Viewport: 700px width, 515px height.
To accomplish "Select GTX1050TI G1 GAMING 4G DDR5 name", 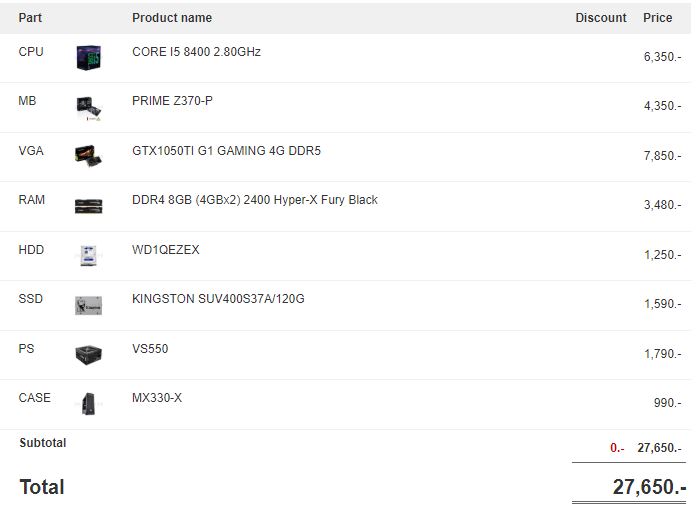I will [226, 151].
